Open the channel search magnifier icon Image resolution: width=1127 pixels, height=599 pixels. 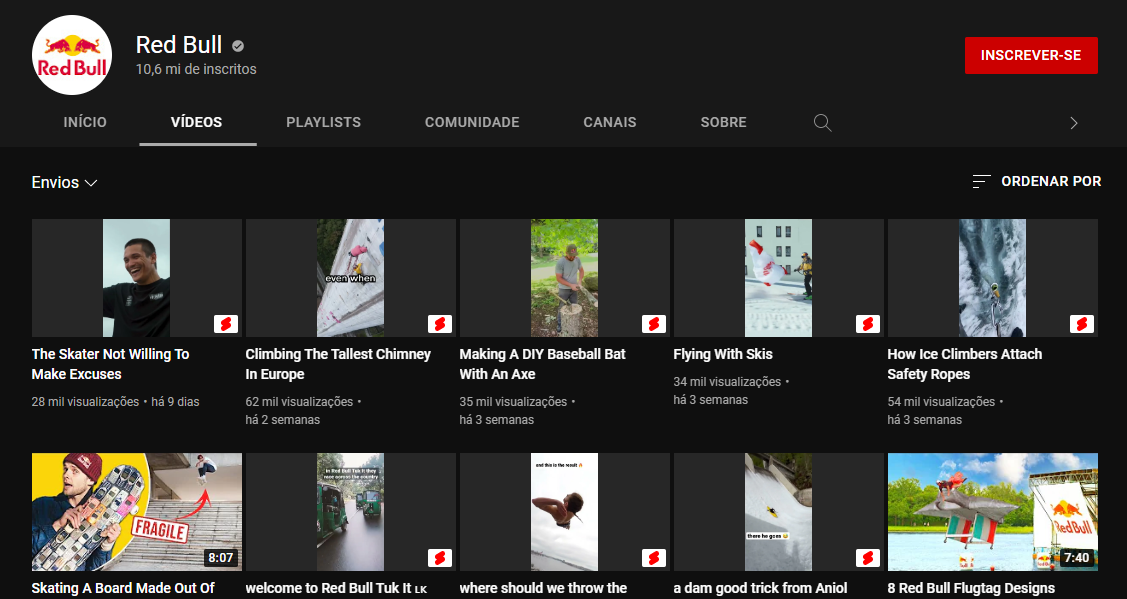click(x=822, y=122)
